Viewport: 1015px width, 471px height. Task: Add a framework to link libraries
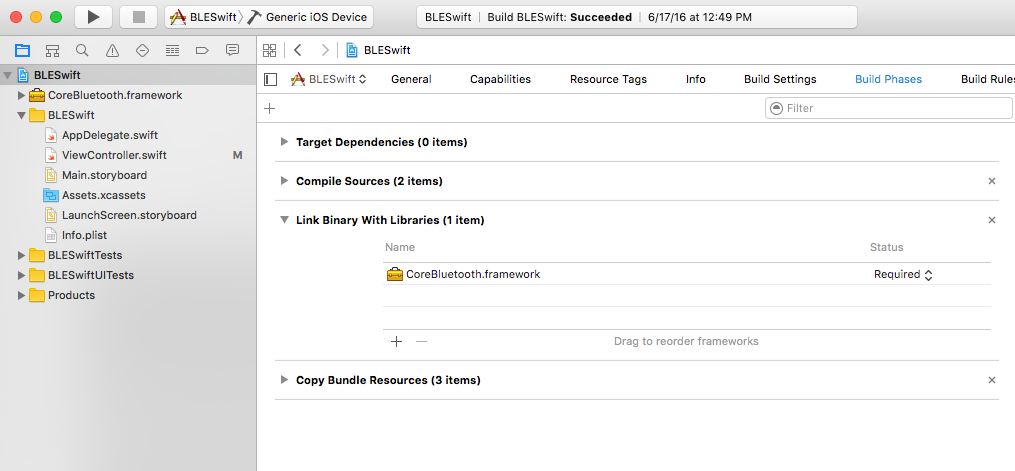397,341
